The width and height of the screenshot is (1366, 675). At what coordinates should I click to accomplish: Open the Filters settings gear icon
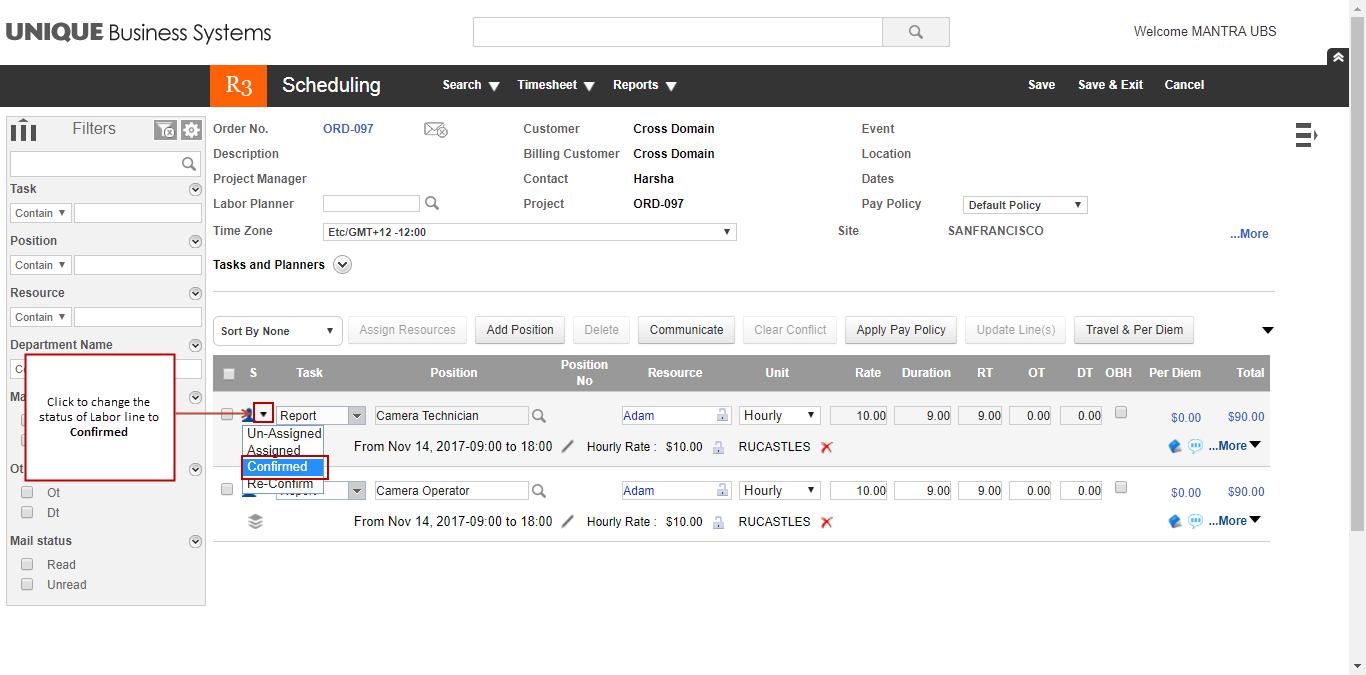tap(190, 130)
